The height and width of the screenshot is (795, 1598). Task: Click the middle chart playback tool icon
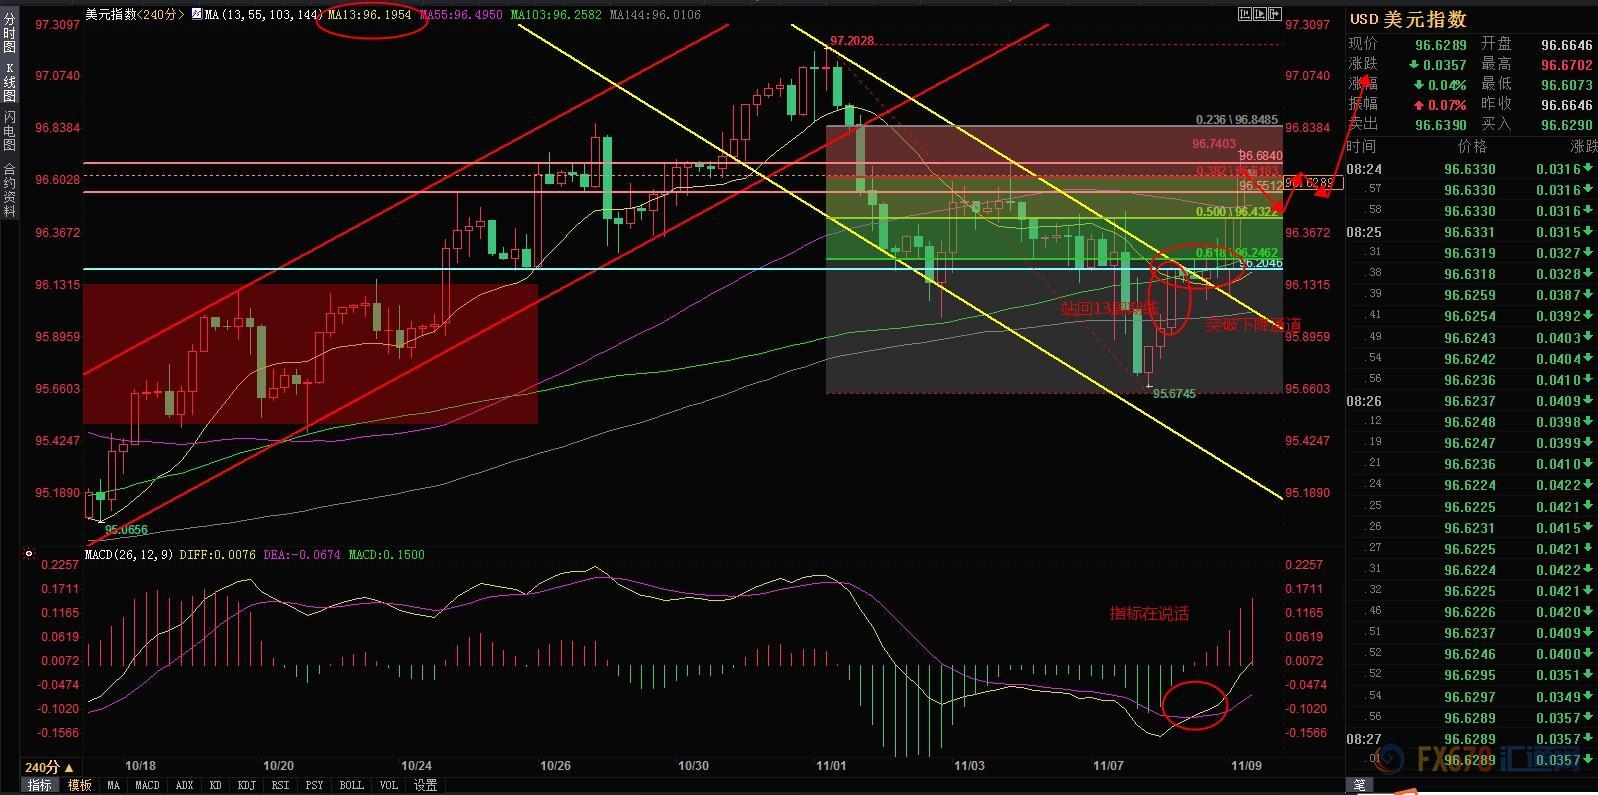point(1259,14)
